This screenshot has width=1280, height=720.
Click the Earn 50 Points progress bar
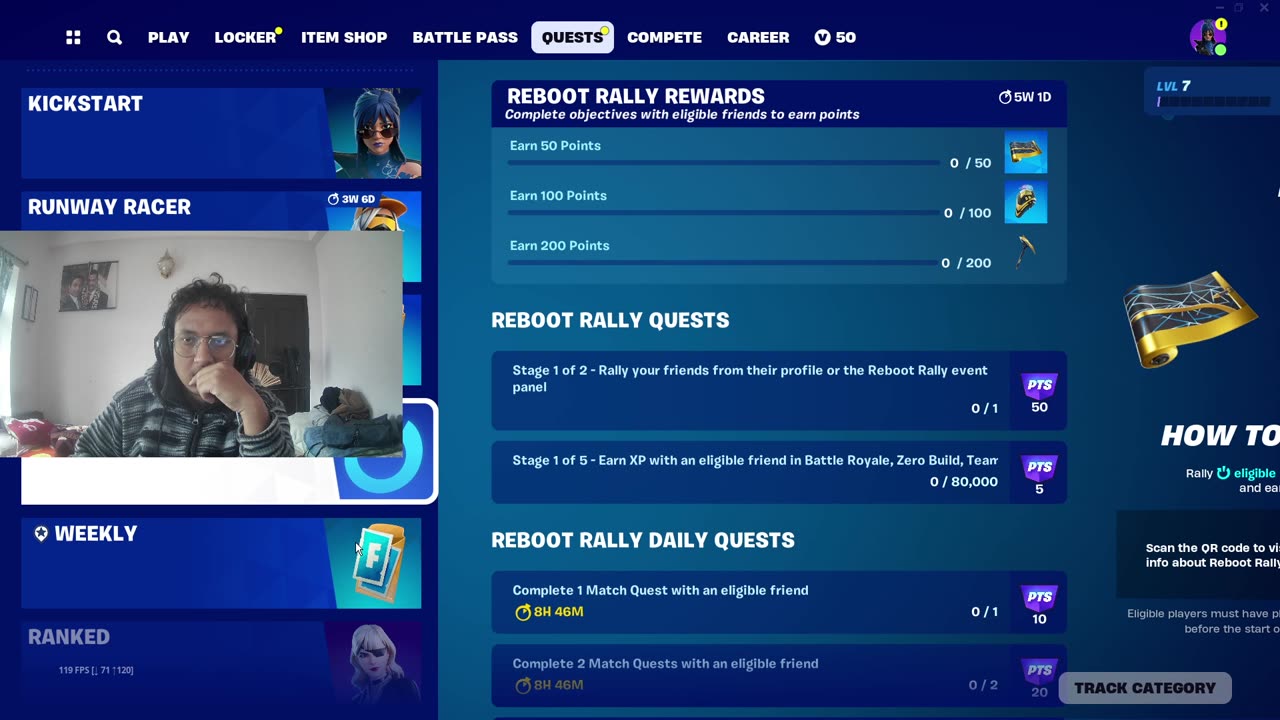[723, 163]
